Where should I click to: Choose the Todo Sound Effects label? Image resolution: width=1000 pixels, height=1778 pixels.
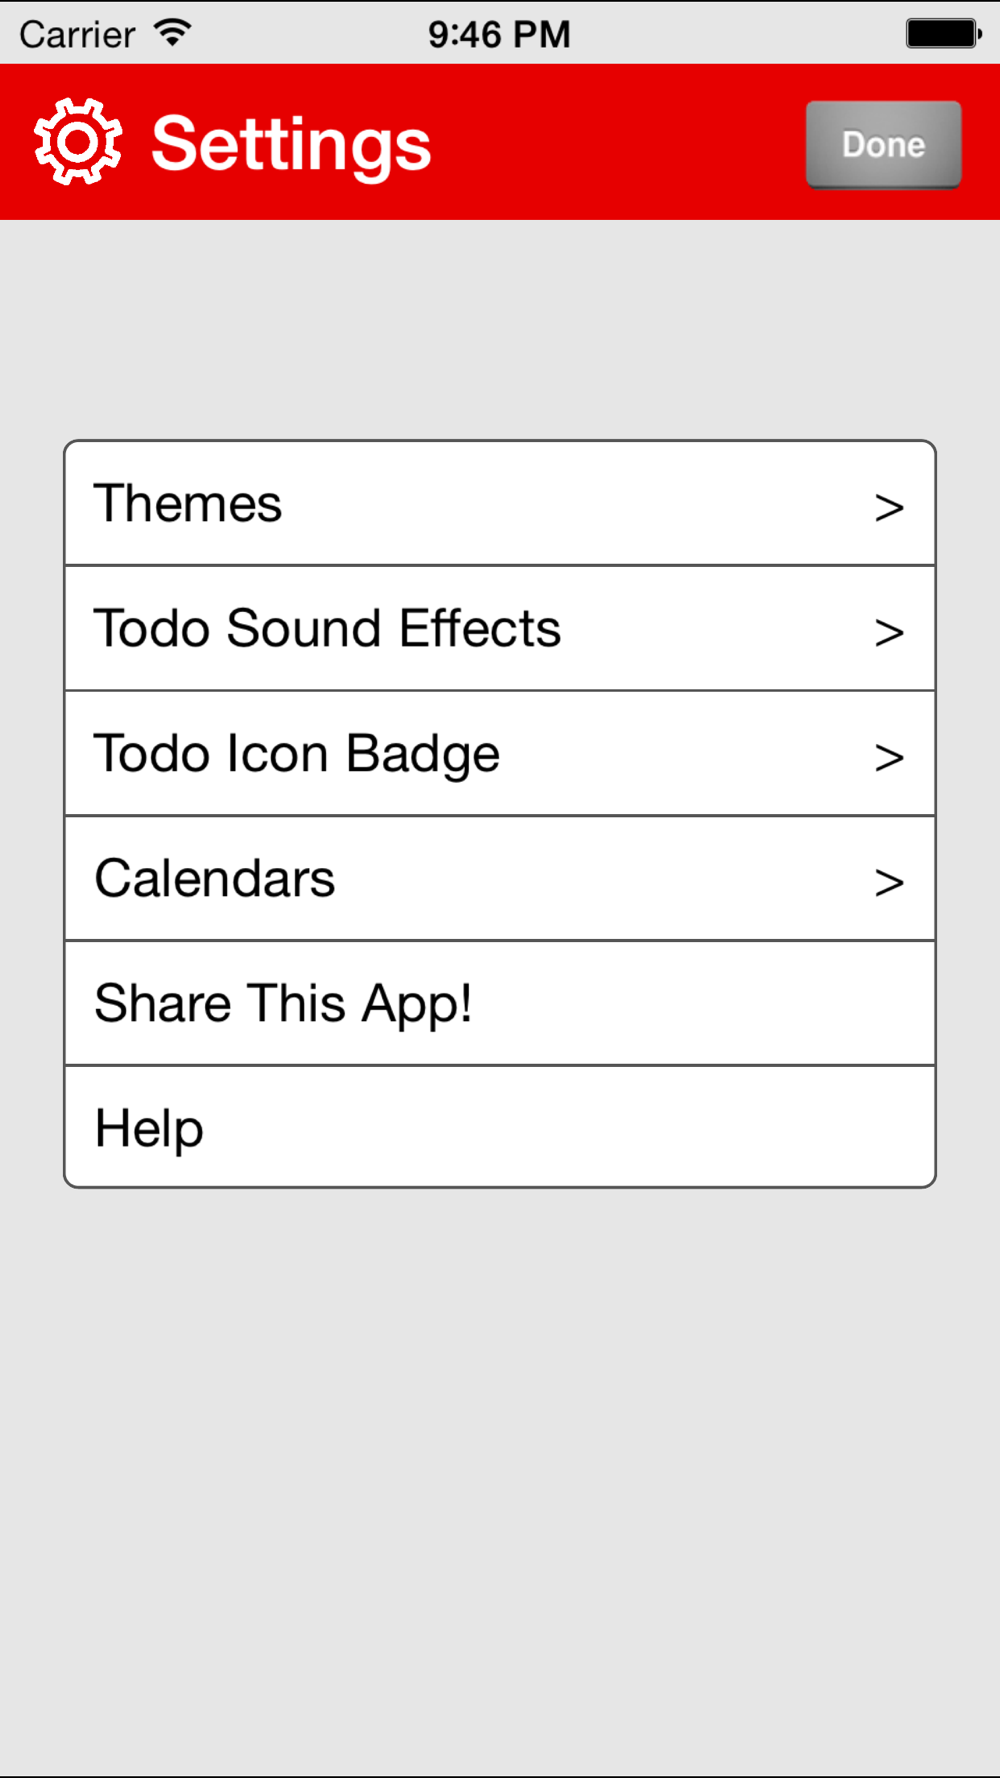[x=327, y=628]
